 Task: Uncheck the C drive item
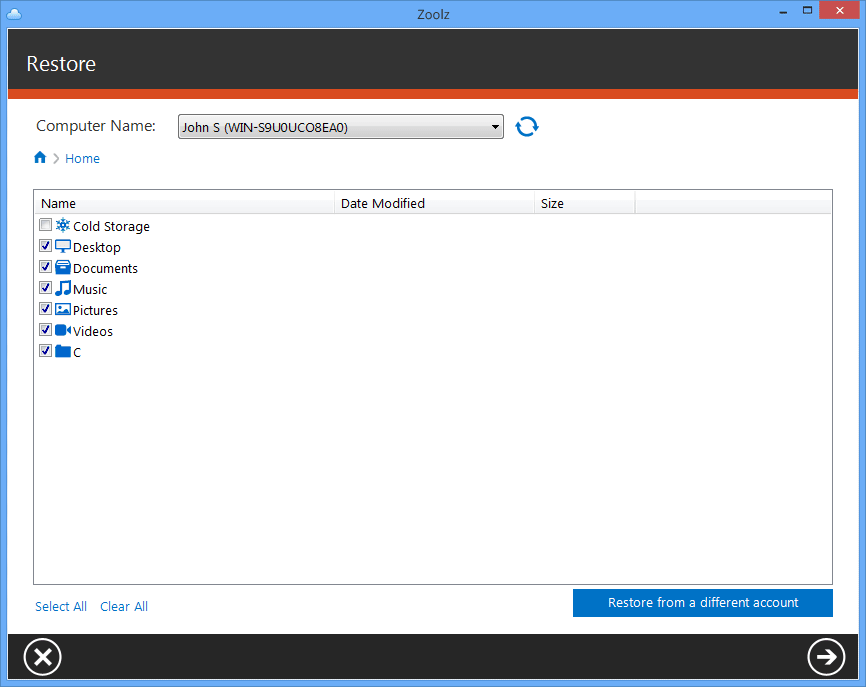click(x=45, y=350)
